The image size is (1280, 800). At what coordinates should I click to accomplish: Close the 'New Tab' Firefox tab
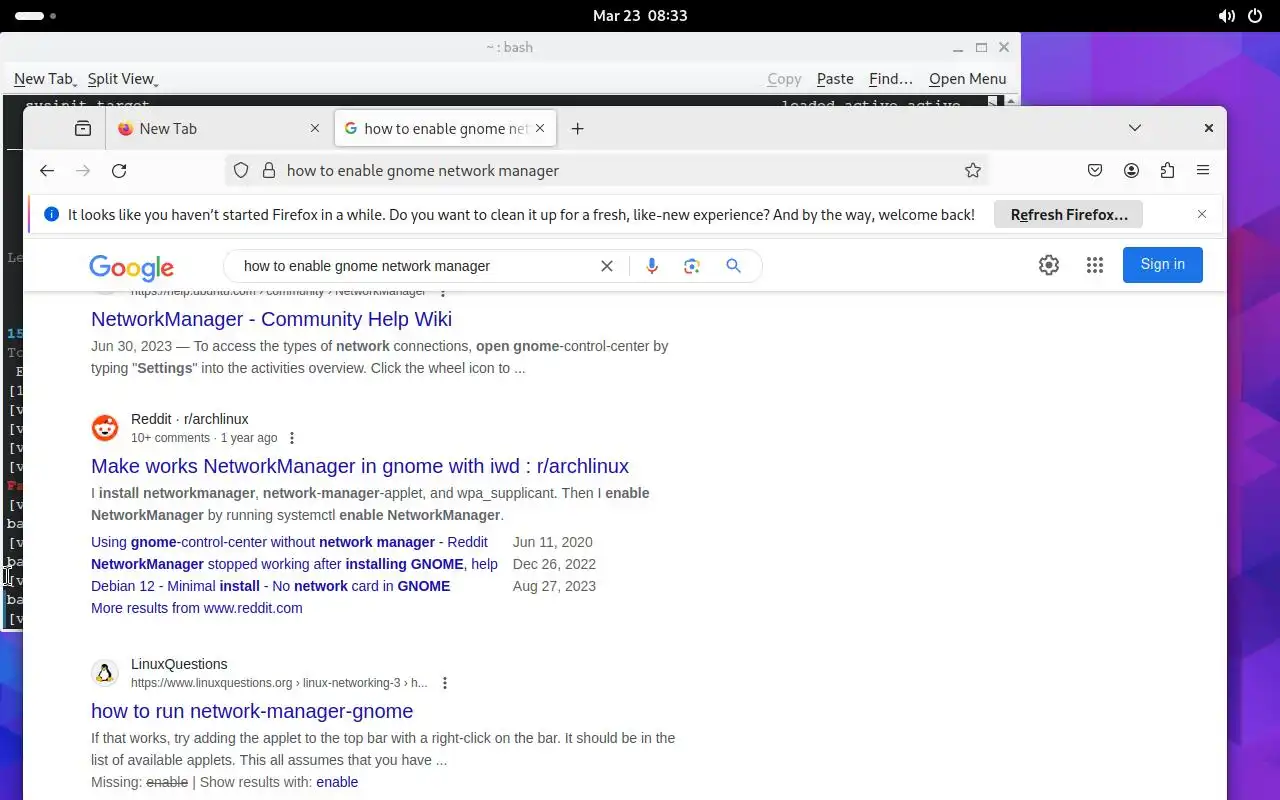point(315,128)
